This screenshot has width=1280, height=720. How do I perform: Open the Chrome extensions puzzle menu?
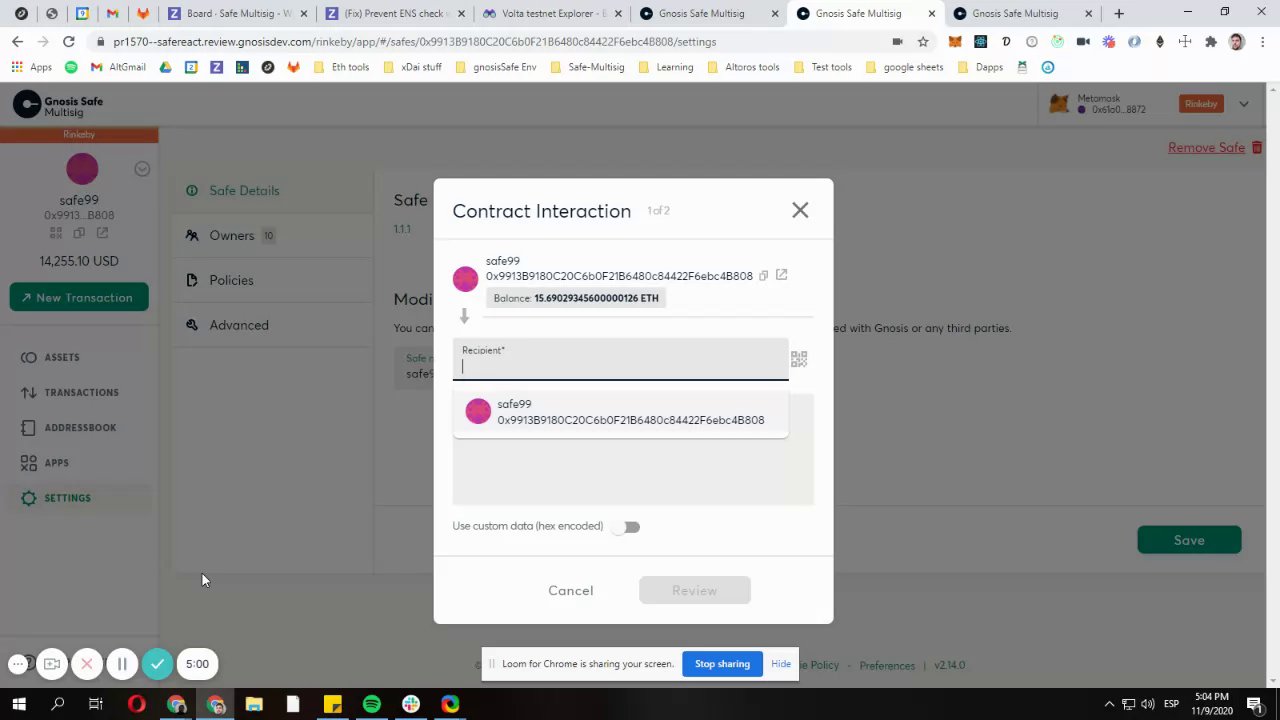1211,42
